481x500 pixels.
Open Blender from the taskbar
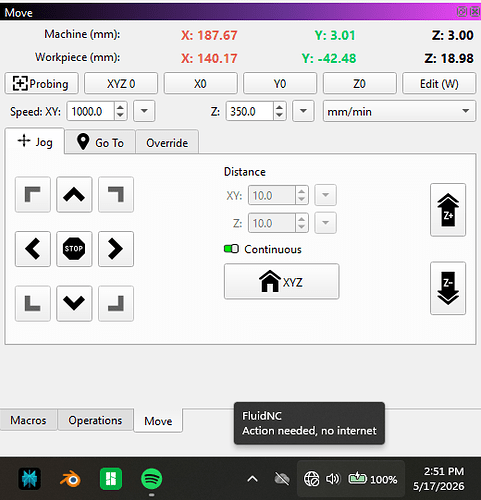tap(70, 479)
